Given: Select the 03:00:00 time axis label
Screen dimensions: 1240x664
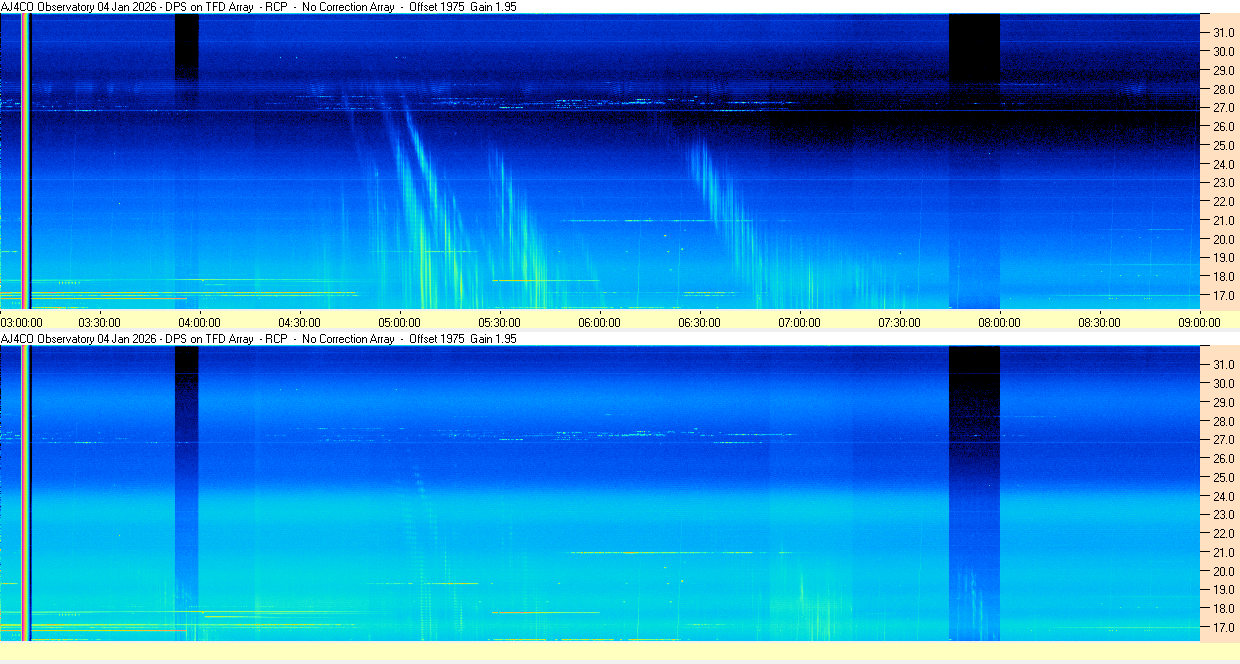Looking at the screenshot, I should [21, 322].
